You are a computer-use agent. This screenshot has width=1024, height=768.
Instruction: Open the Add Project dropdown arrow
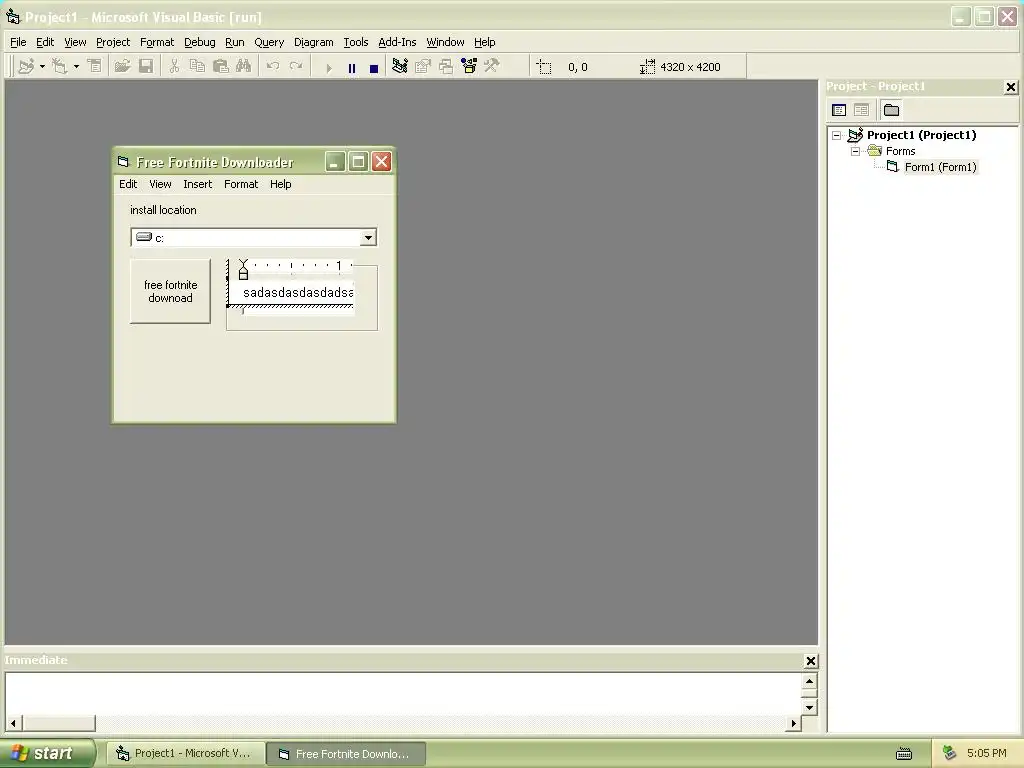(42, 67)
